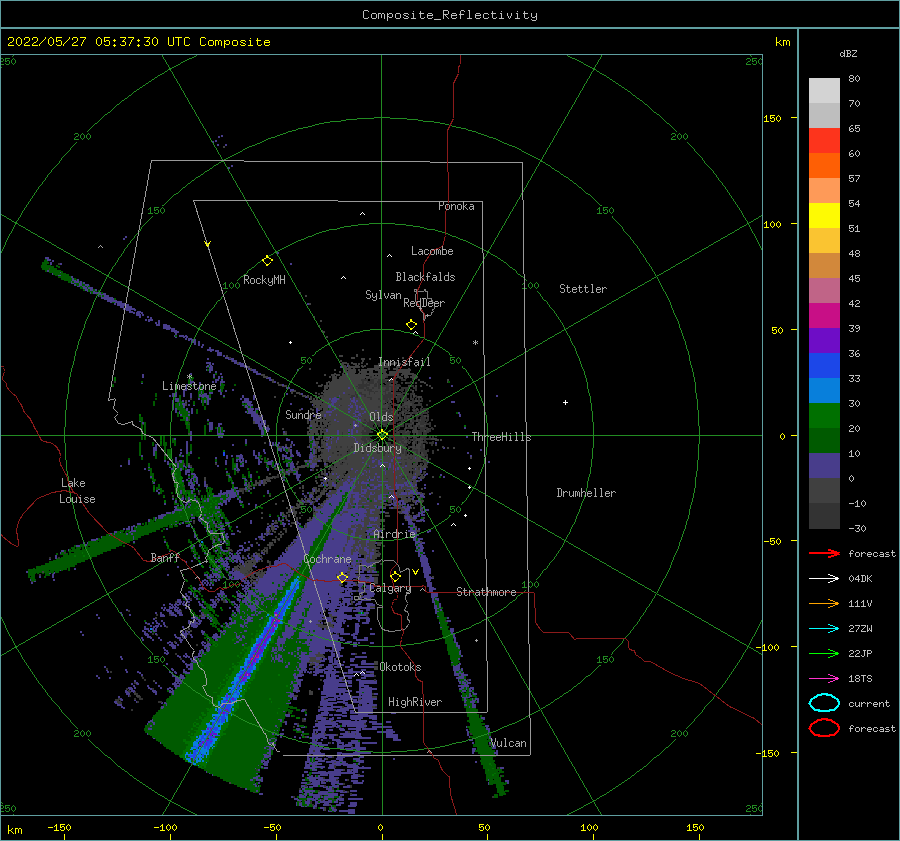Click the Olds city label
The image size is (900, 841).
[381, 417]
